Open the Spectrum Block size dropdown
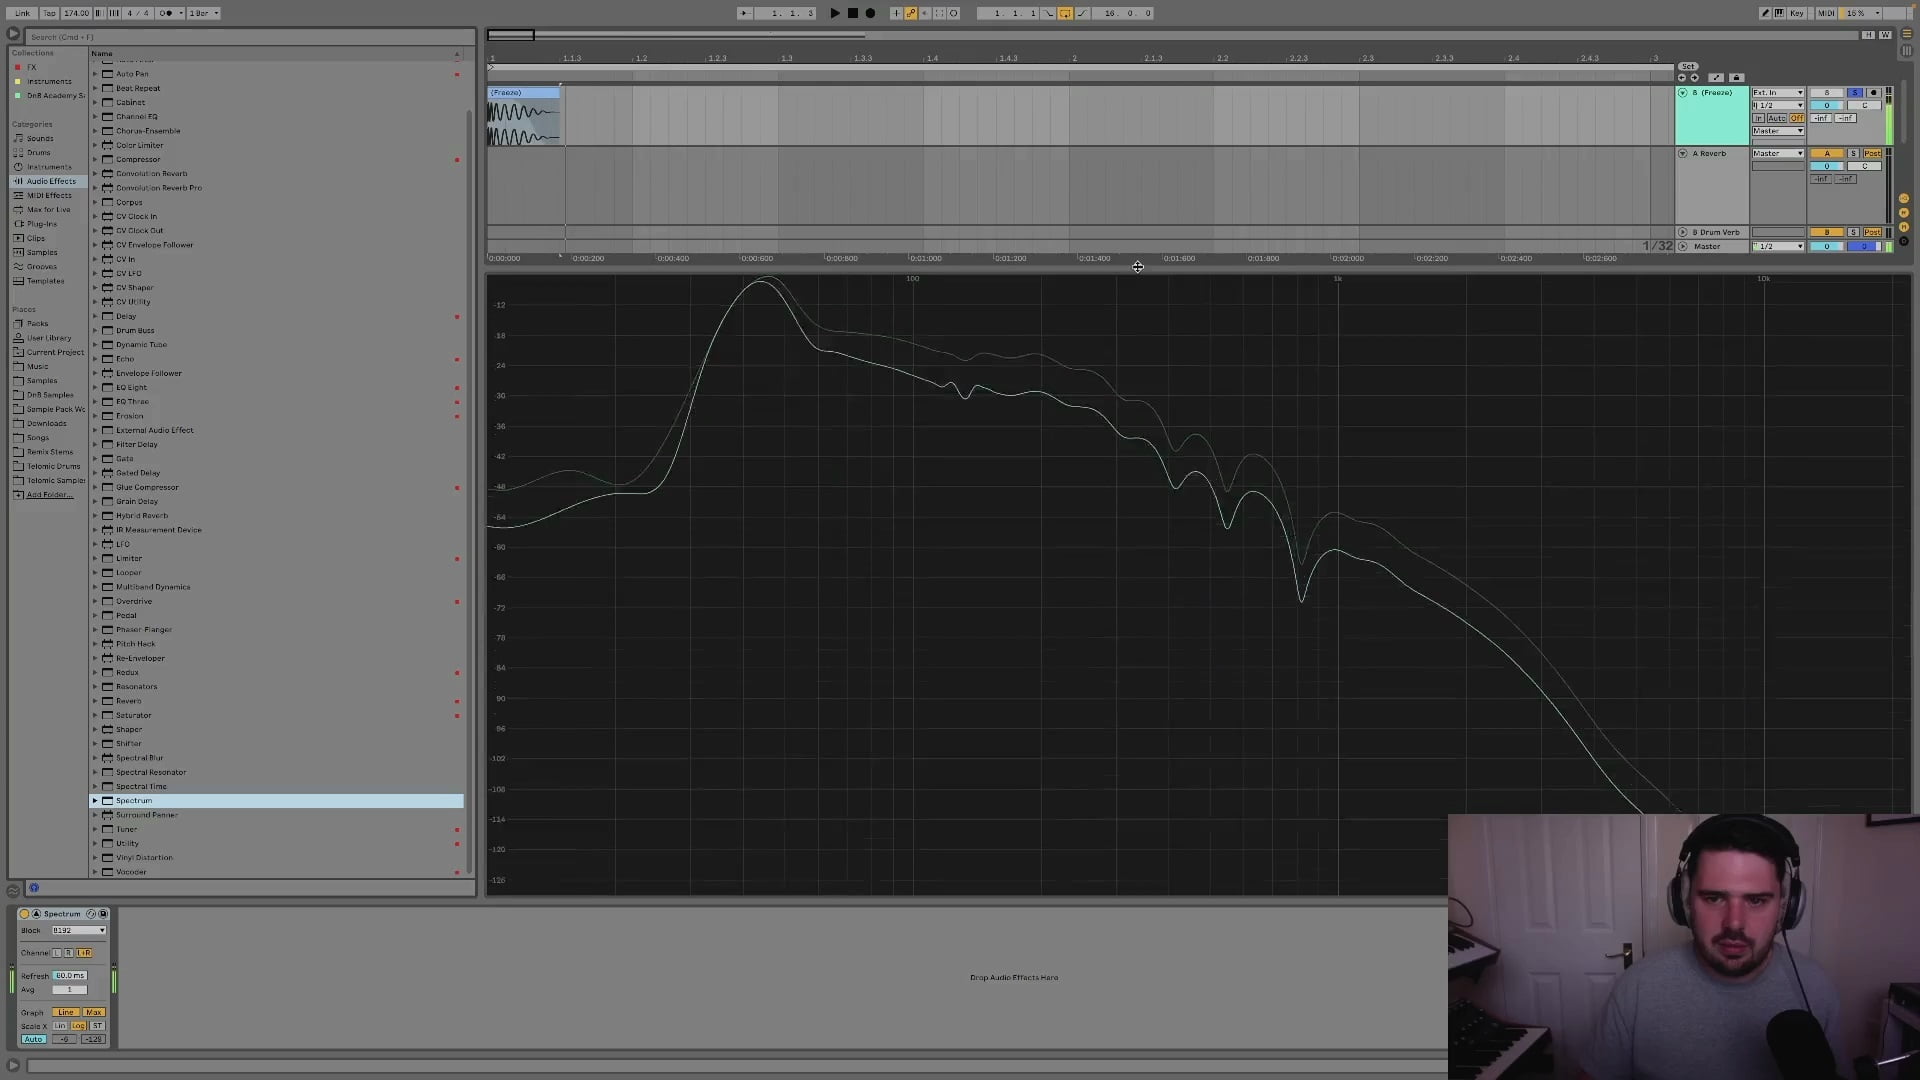The image size is (1920, 1080). pos(79,931)
